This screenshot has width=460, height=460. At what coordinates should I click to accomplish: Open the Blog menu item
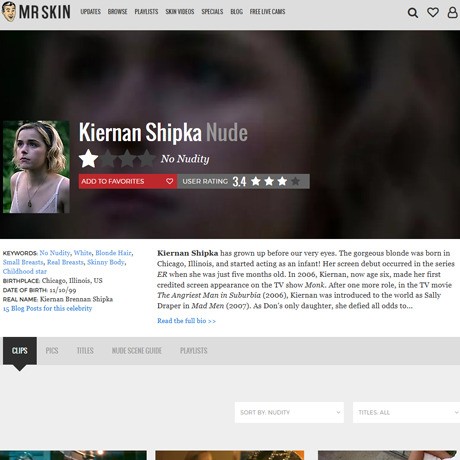(236, 12)
